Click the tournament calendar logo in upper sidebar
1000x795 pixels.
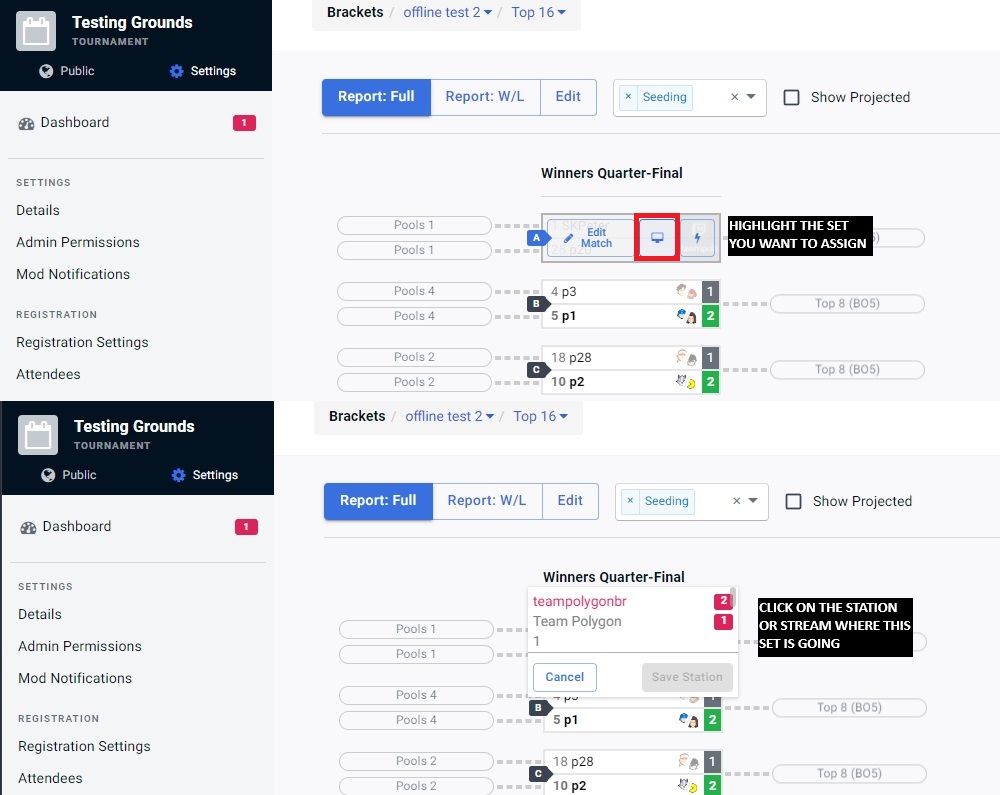click(36, 31)
